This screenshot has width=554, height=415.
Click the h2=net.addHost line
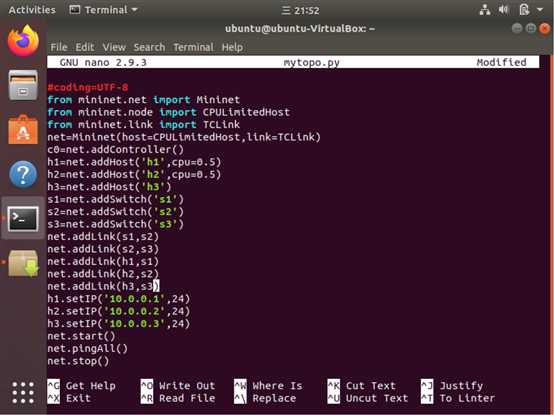[x=134, y=174]
